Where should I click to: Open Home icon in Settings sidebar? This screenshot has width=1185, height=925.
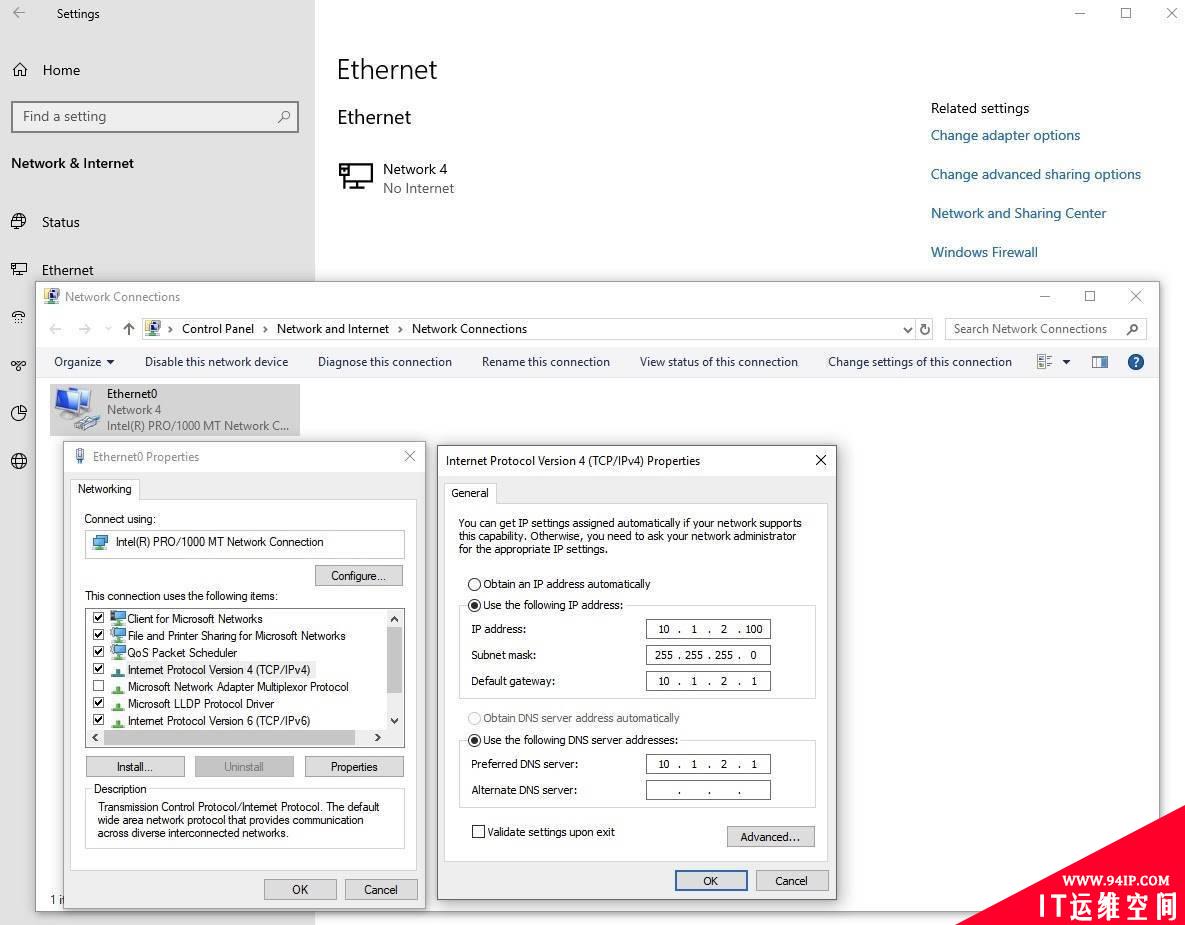pyautogui.click(x=20, y=70)
